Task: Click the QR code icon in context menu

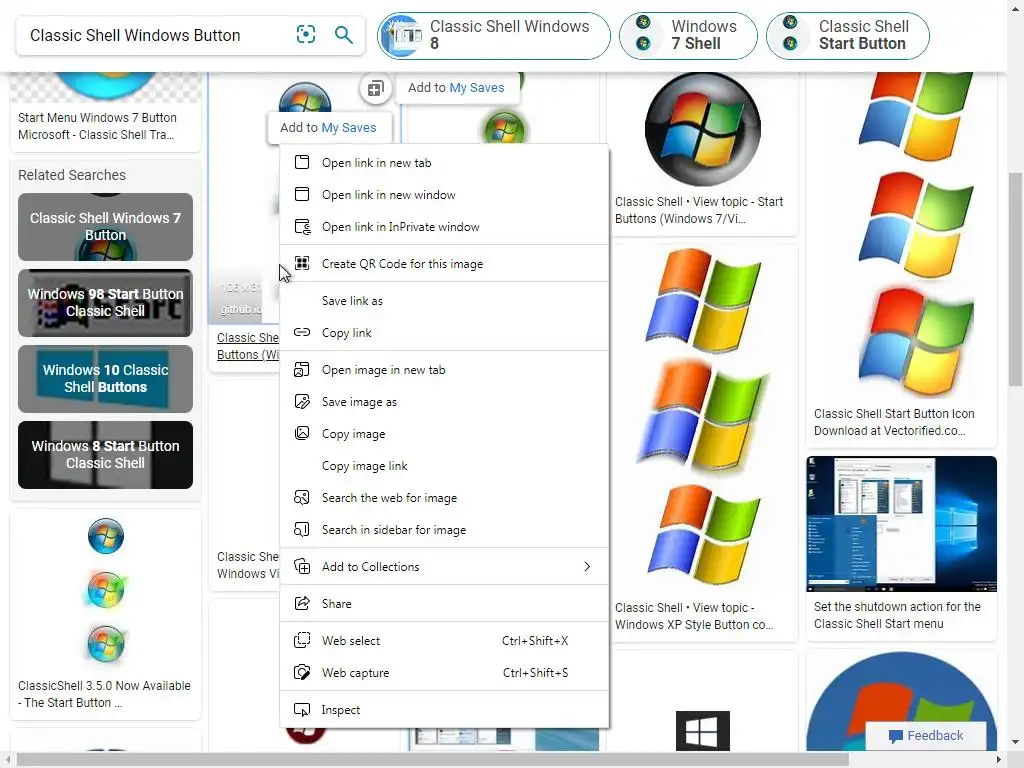Action: (302, 263)
